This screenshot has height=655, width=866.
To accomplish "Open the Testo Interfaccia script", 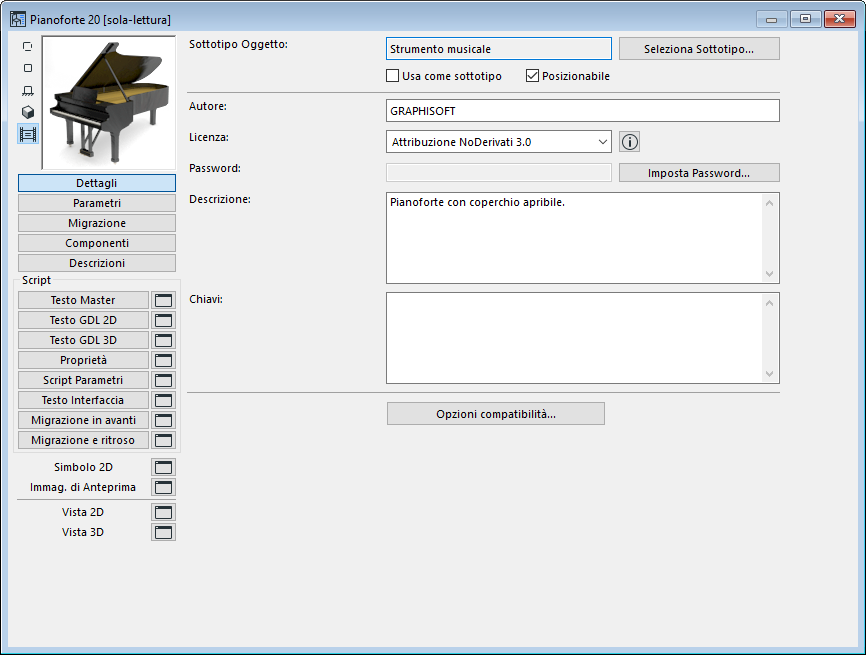I will click(83, 400).
